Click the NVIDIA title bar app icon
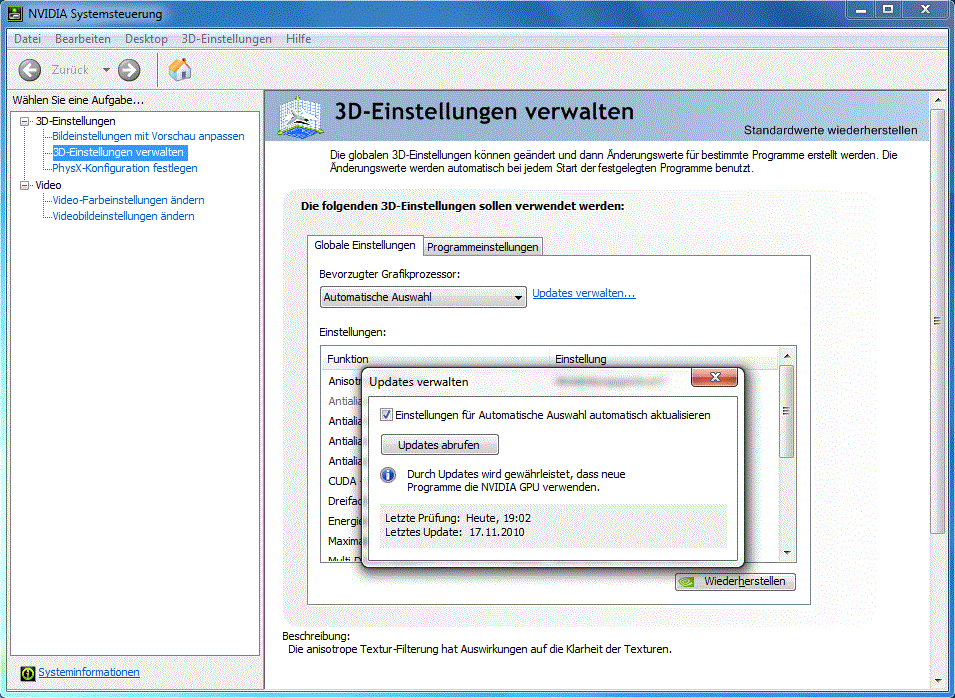The image size is (955, 698). click(15, 13)
